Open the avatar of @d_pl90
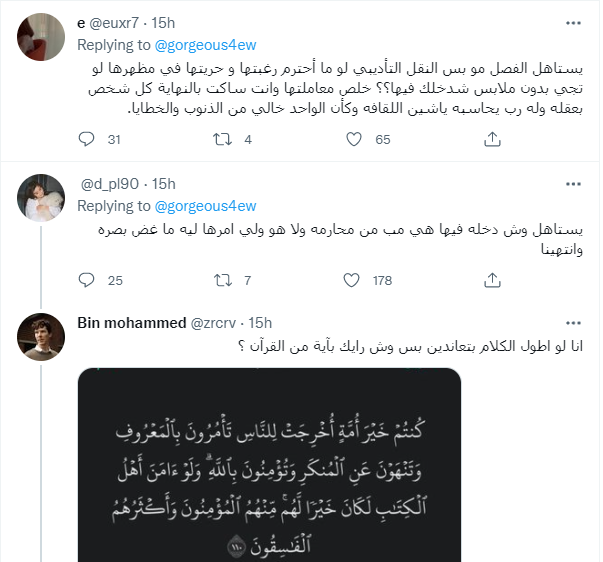The height and width of the screenshot is (562, 603). point(41,201)
